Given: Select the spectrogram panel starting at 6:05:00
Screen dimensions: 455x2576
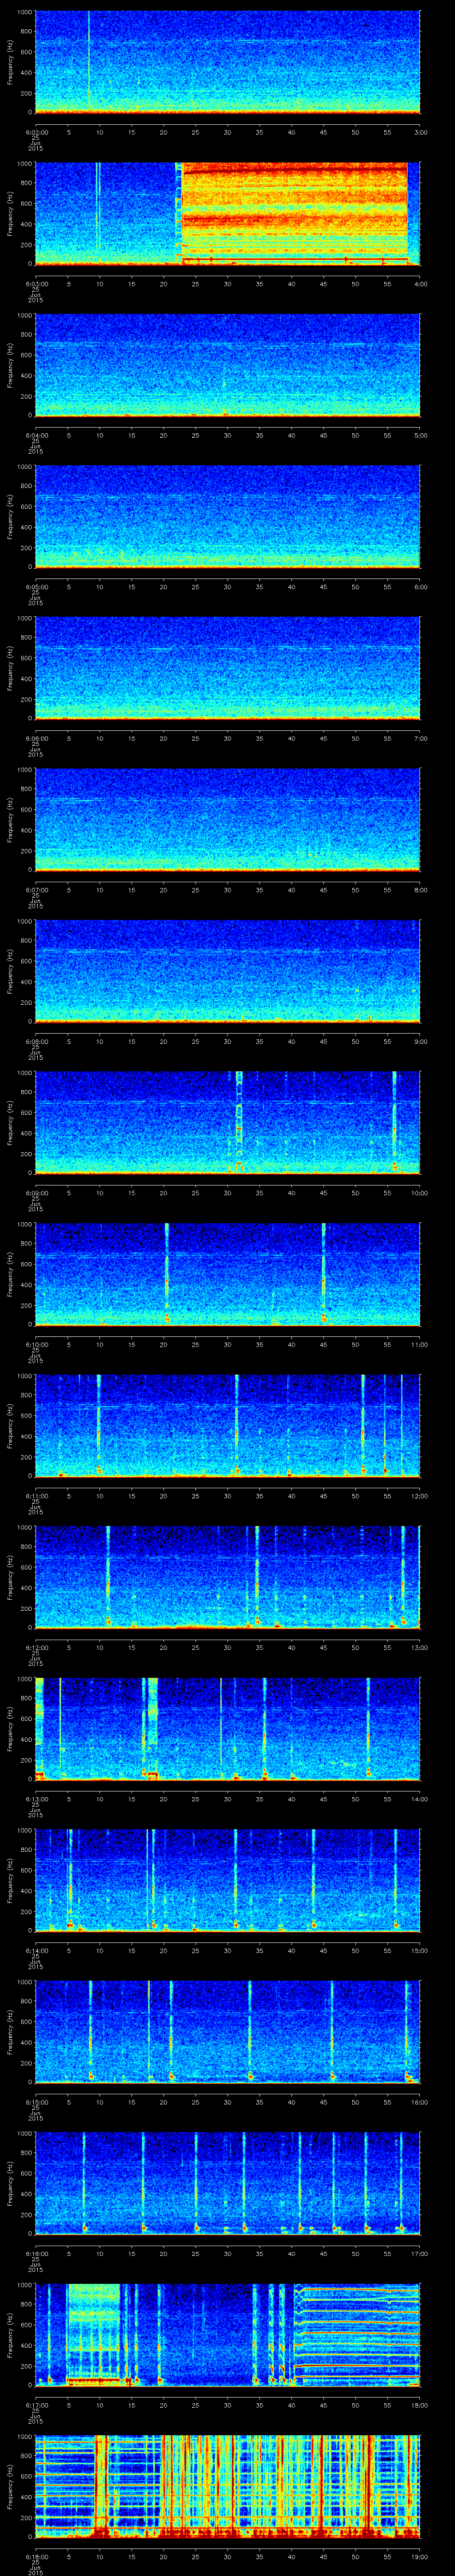Looking at the screenshot, I should coord(227,516).
